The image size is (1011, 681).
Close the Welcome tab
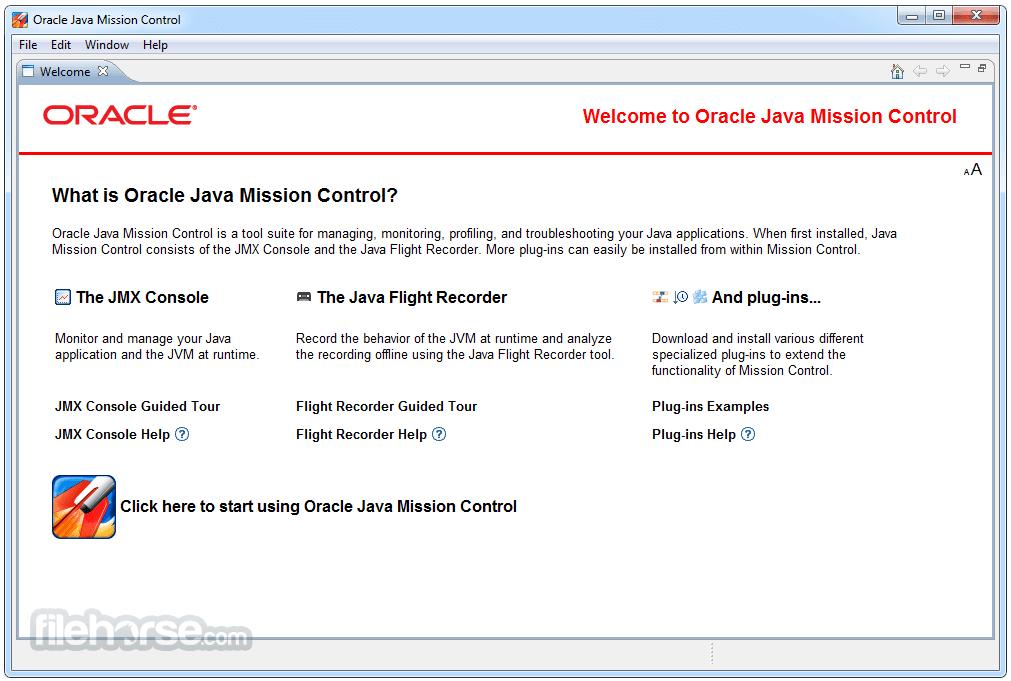[x=103, y=71]
